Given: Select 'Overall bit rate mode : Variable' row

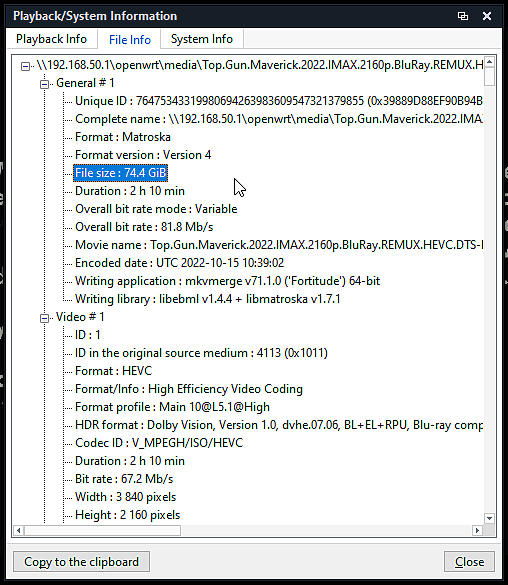Looking at the screenshot, I should tap(156, 209).
